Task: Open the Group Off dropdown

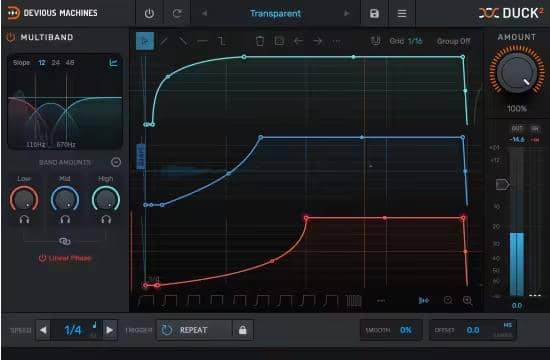Action: coord(453,41)
